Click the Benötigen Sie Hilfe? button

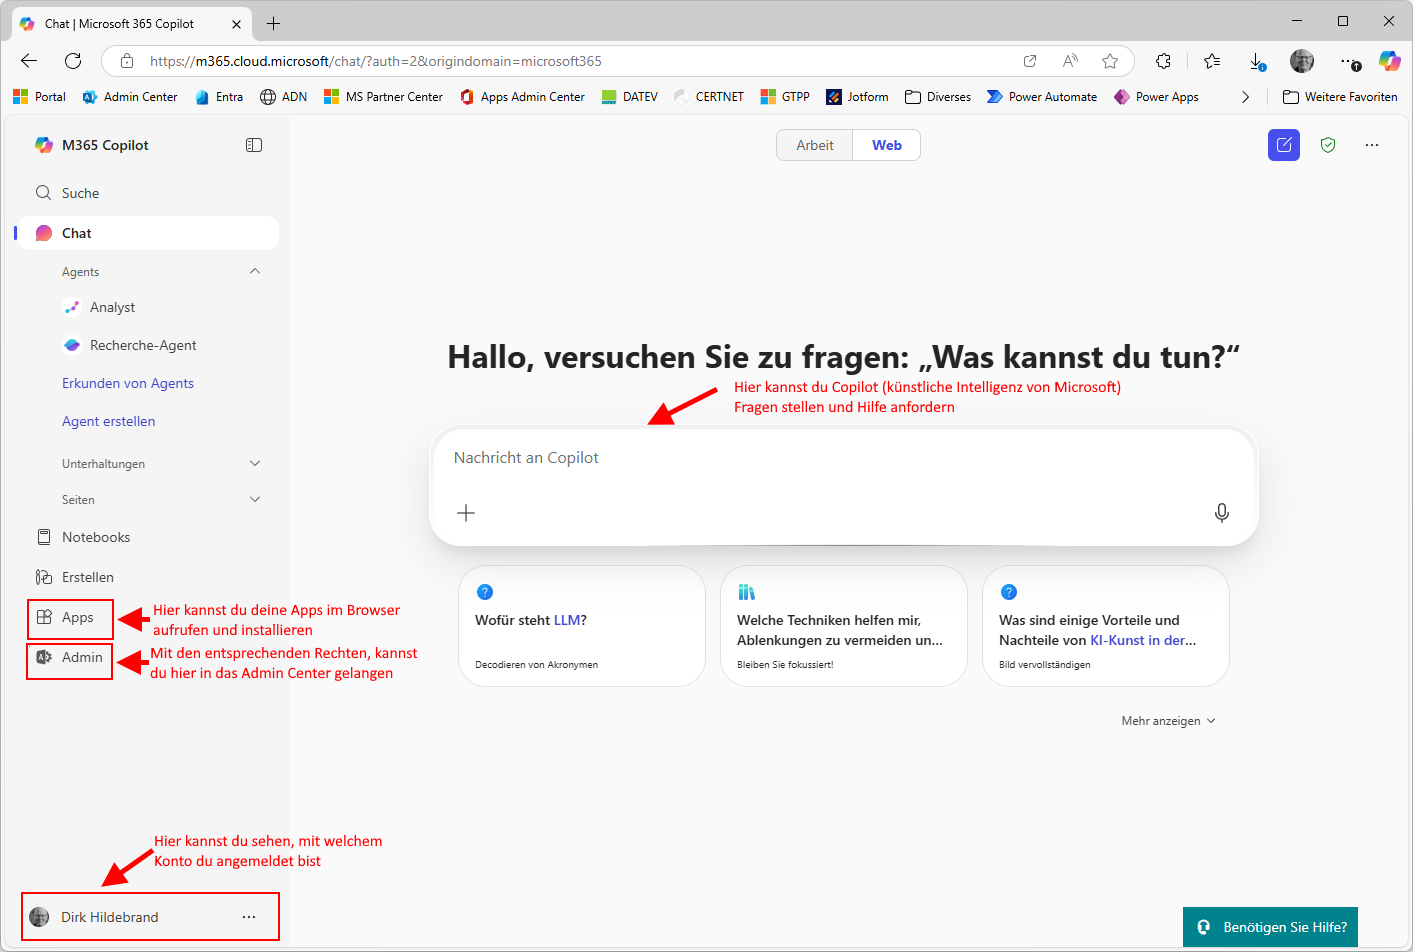point(1270,927)
